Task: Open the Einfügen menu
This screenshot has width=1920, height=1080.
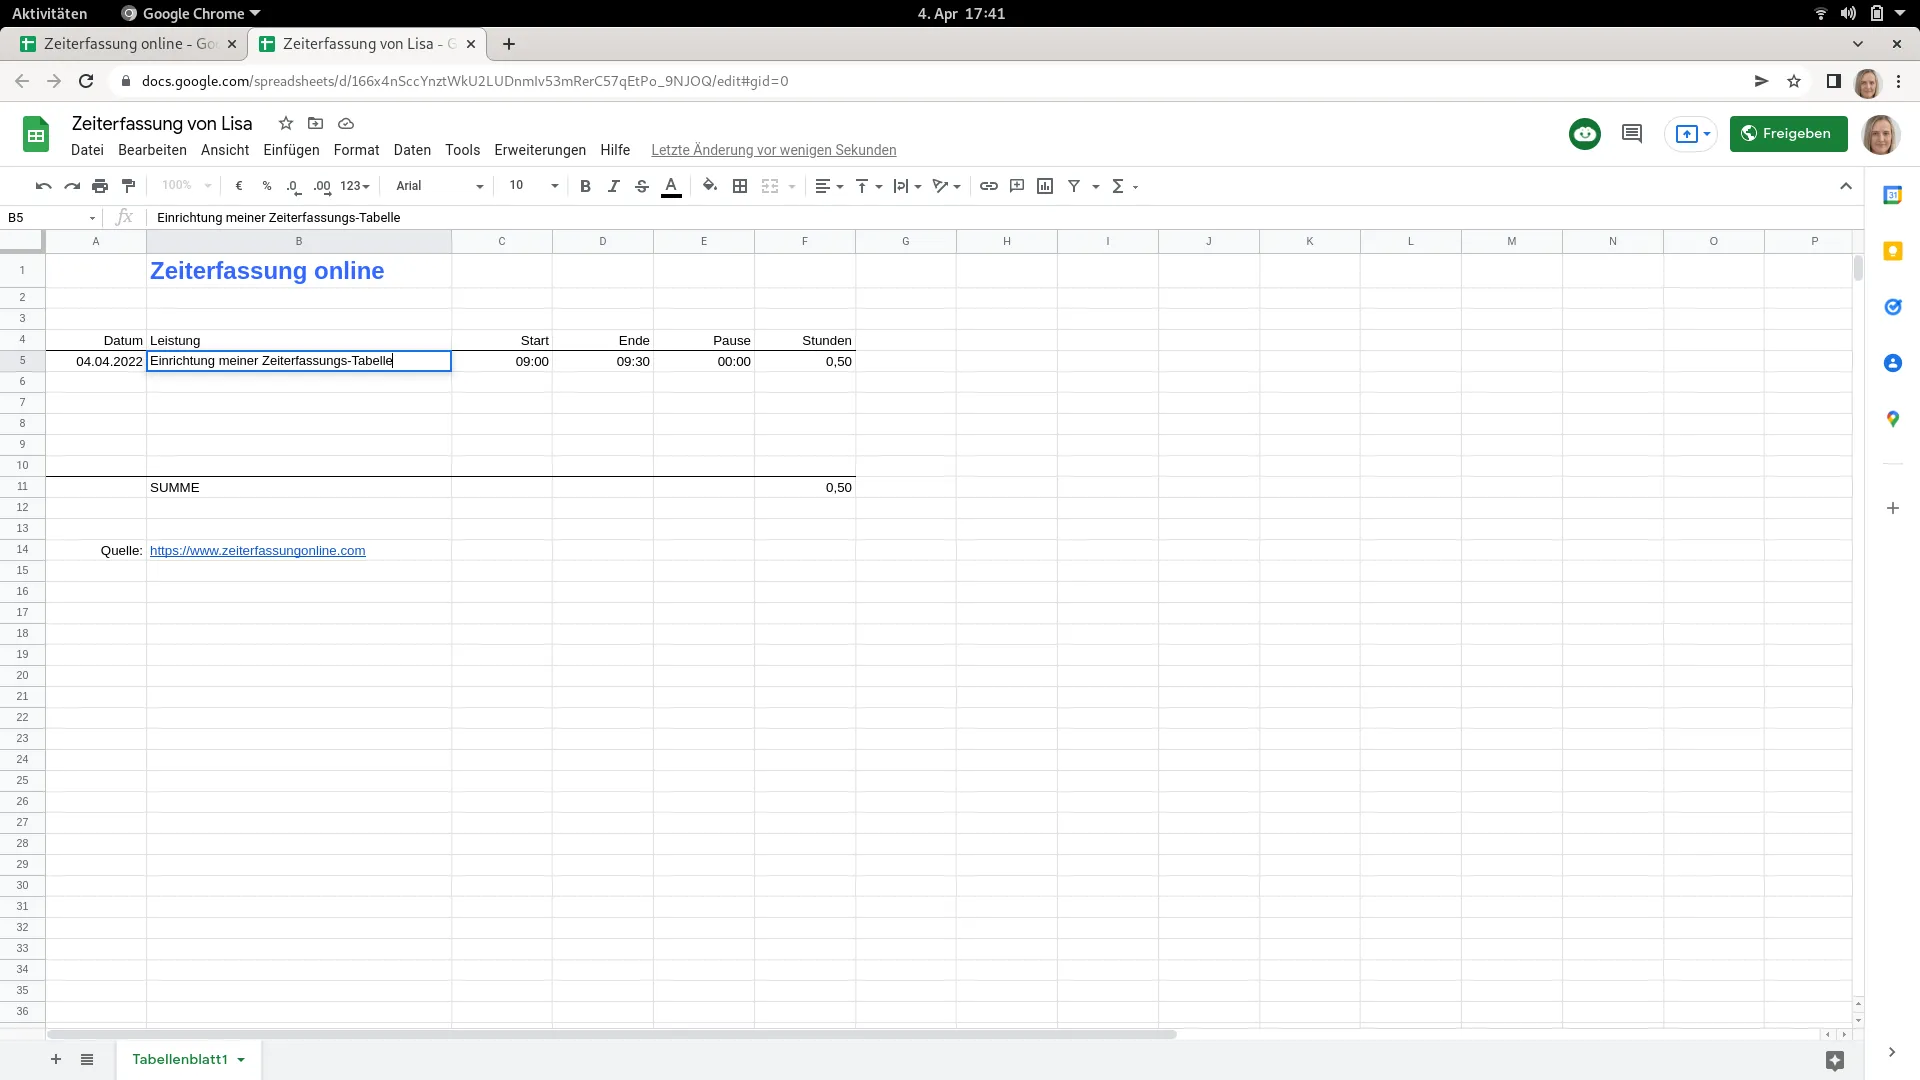Action: click(x=291, y=150)
